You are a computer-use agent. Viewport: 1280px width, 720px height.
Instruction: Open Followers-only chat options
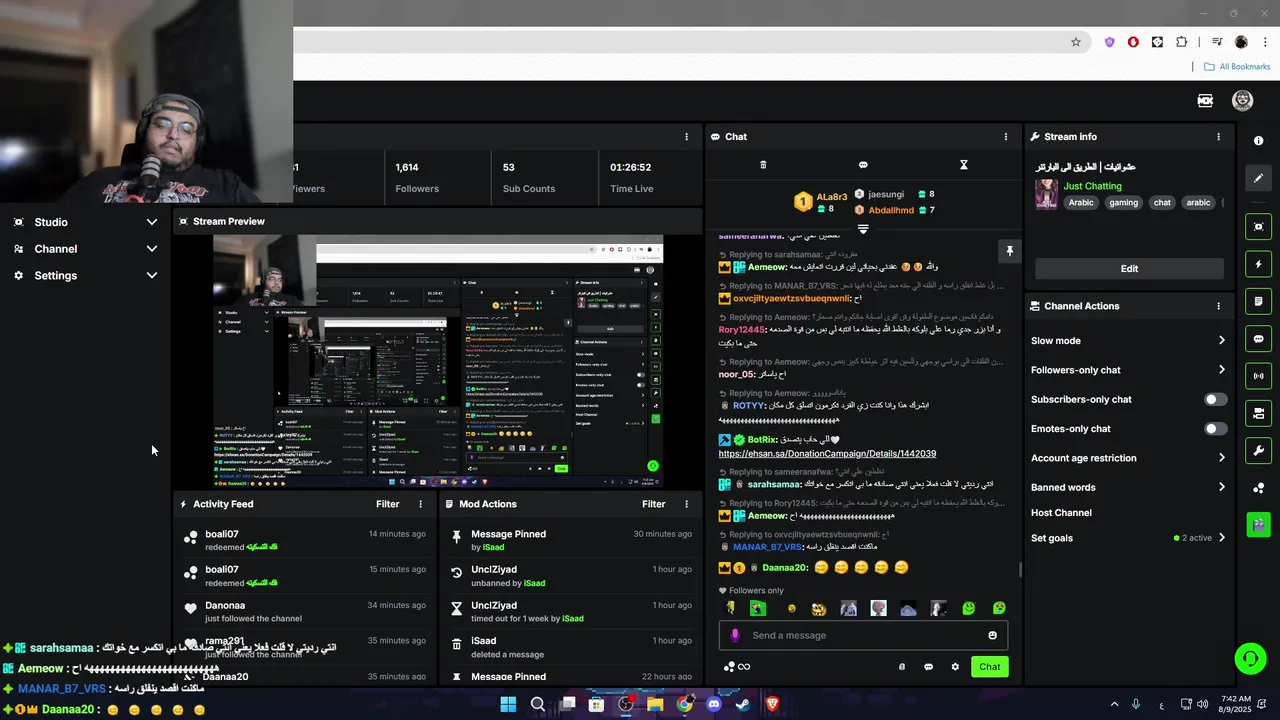(x=1129, y=370)
